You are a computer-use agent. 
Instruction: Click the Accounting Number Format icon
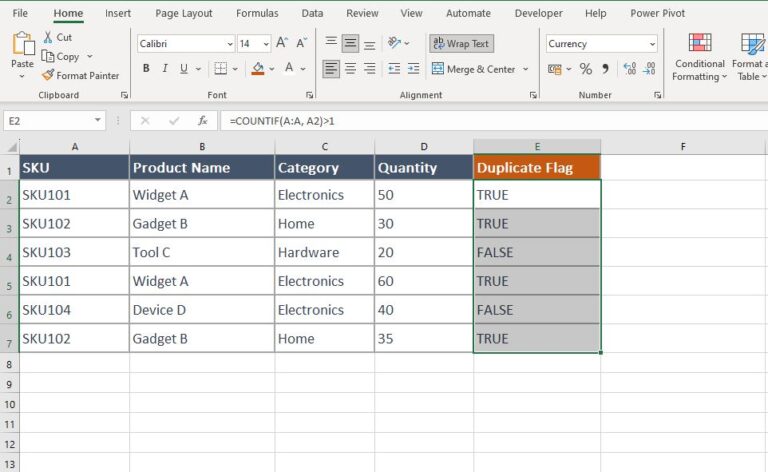pyautogui.click(x=554, y=69)
